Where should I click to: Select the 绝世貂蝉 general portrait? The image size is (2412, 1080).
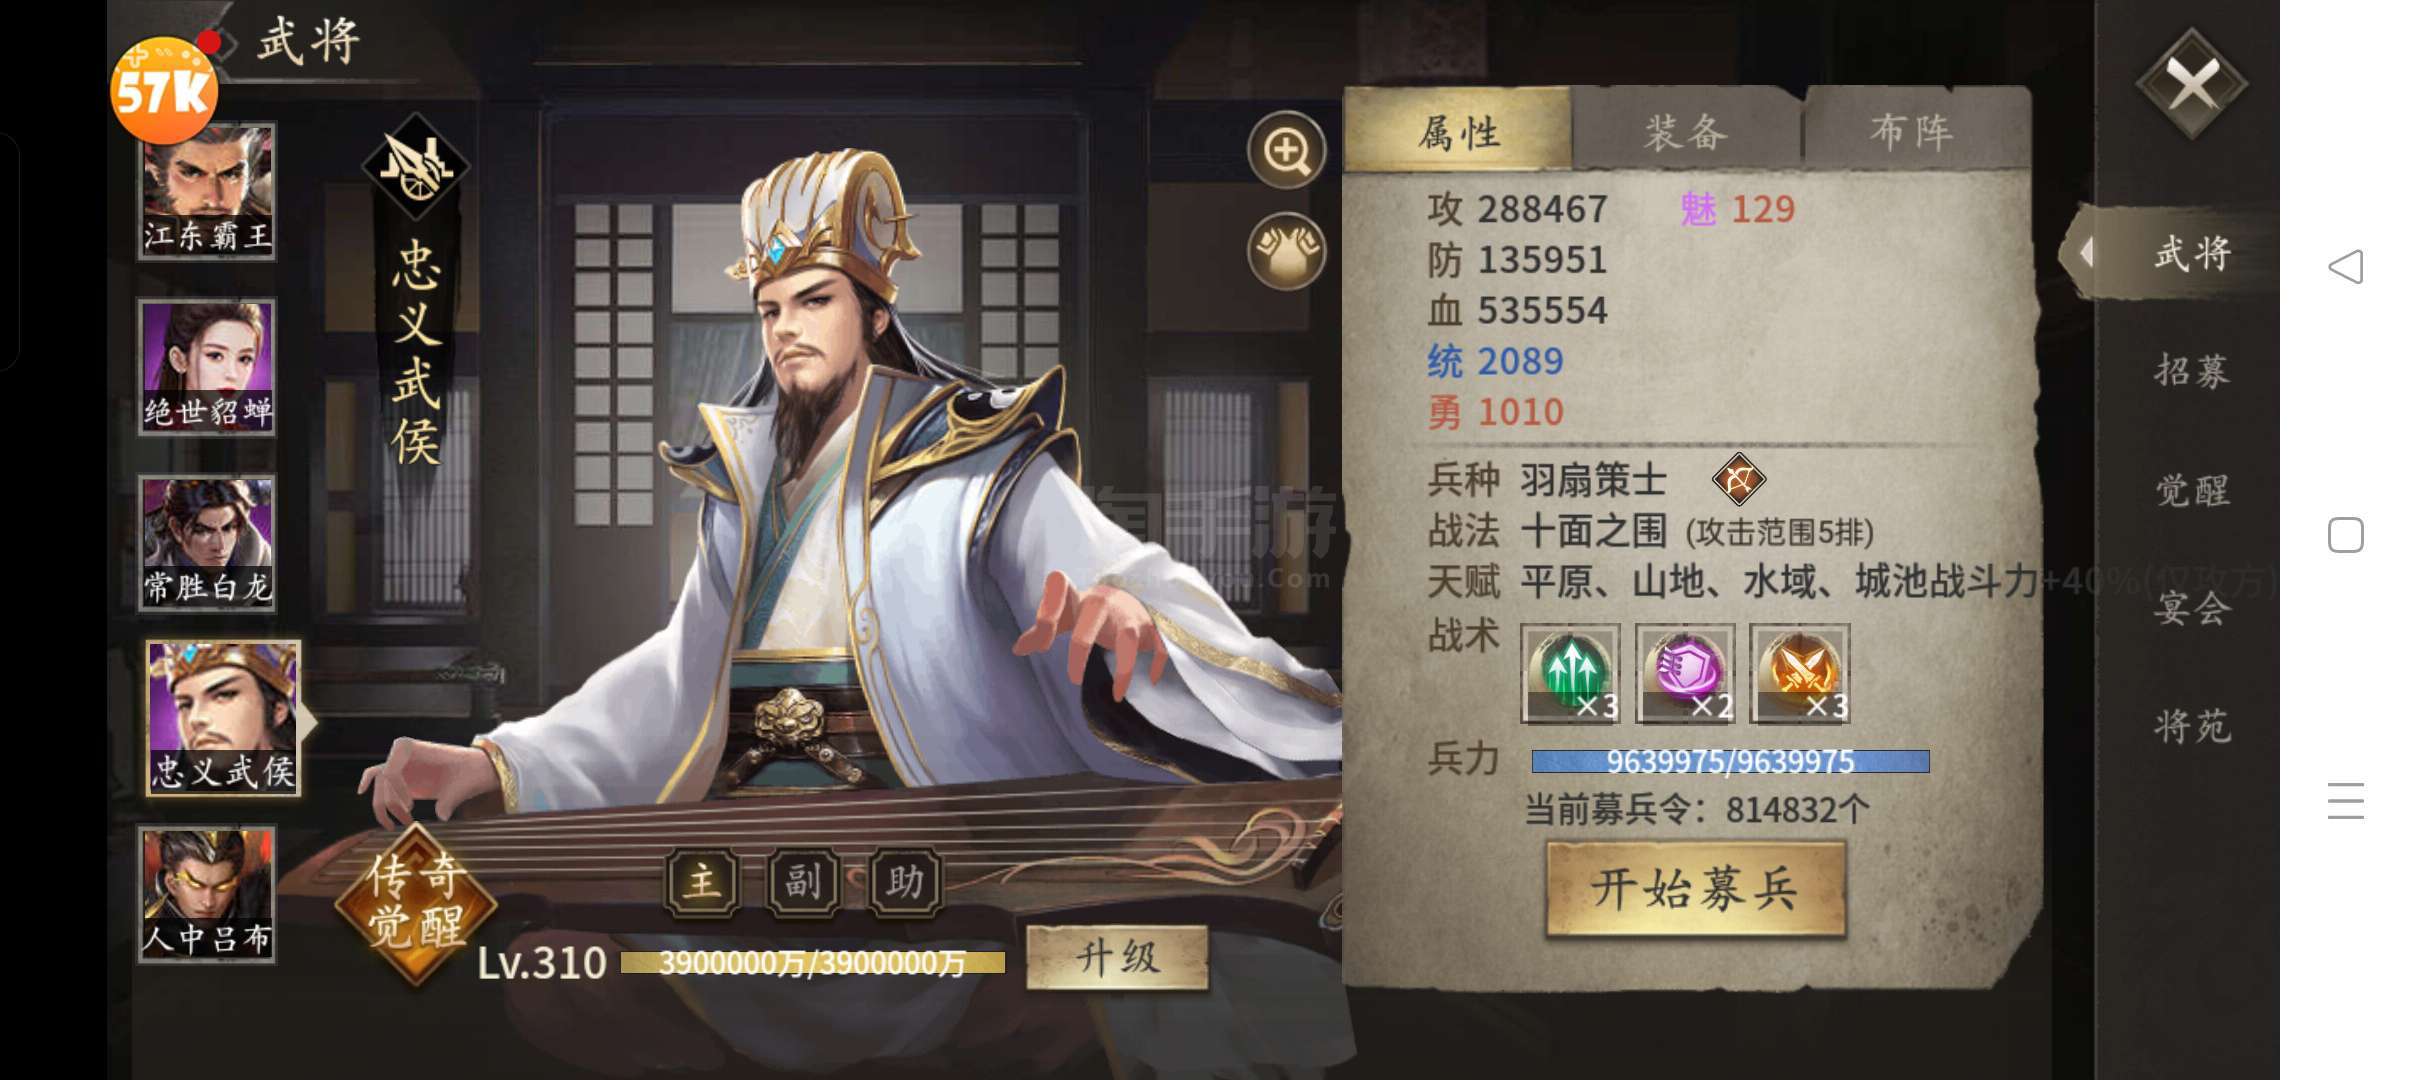207,367
